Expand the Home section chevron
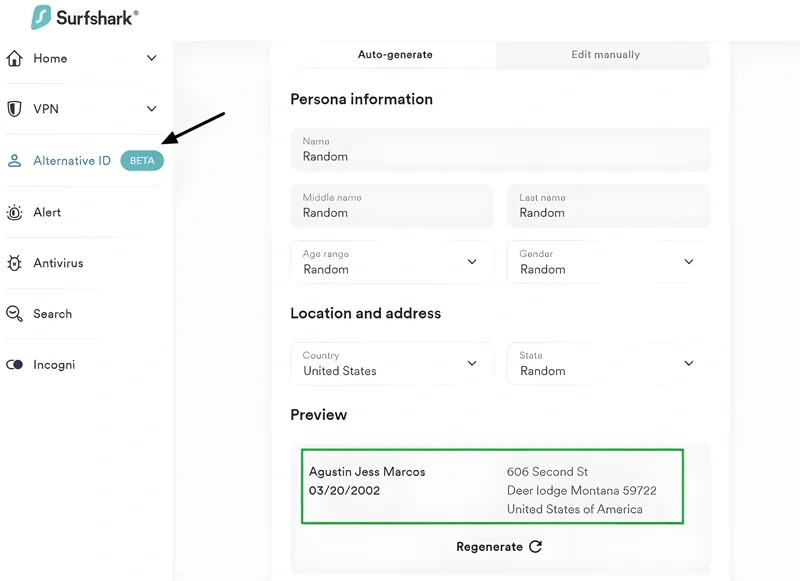Image resolution: width=800 pixels, height=581 pixels. click(x=151, y=58)
